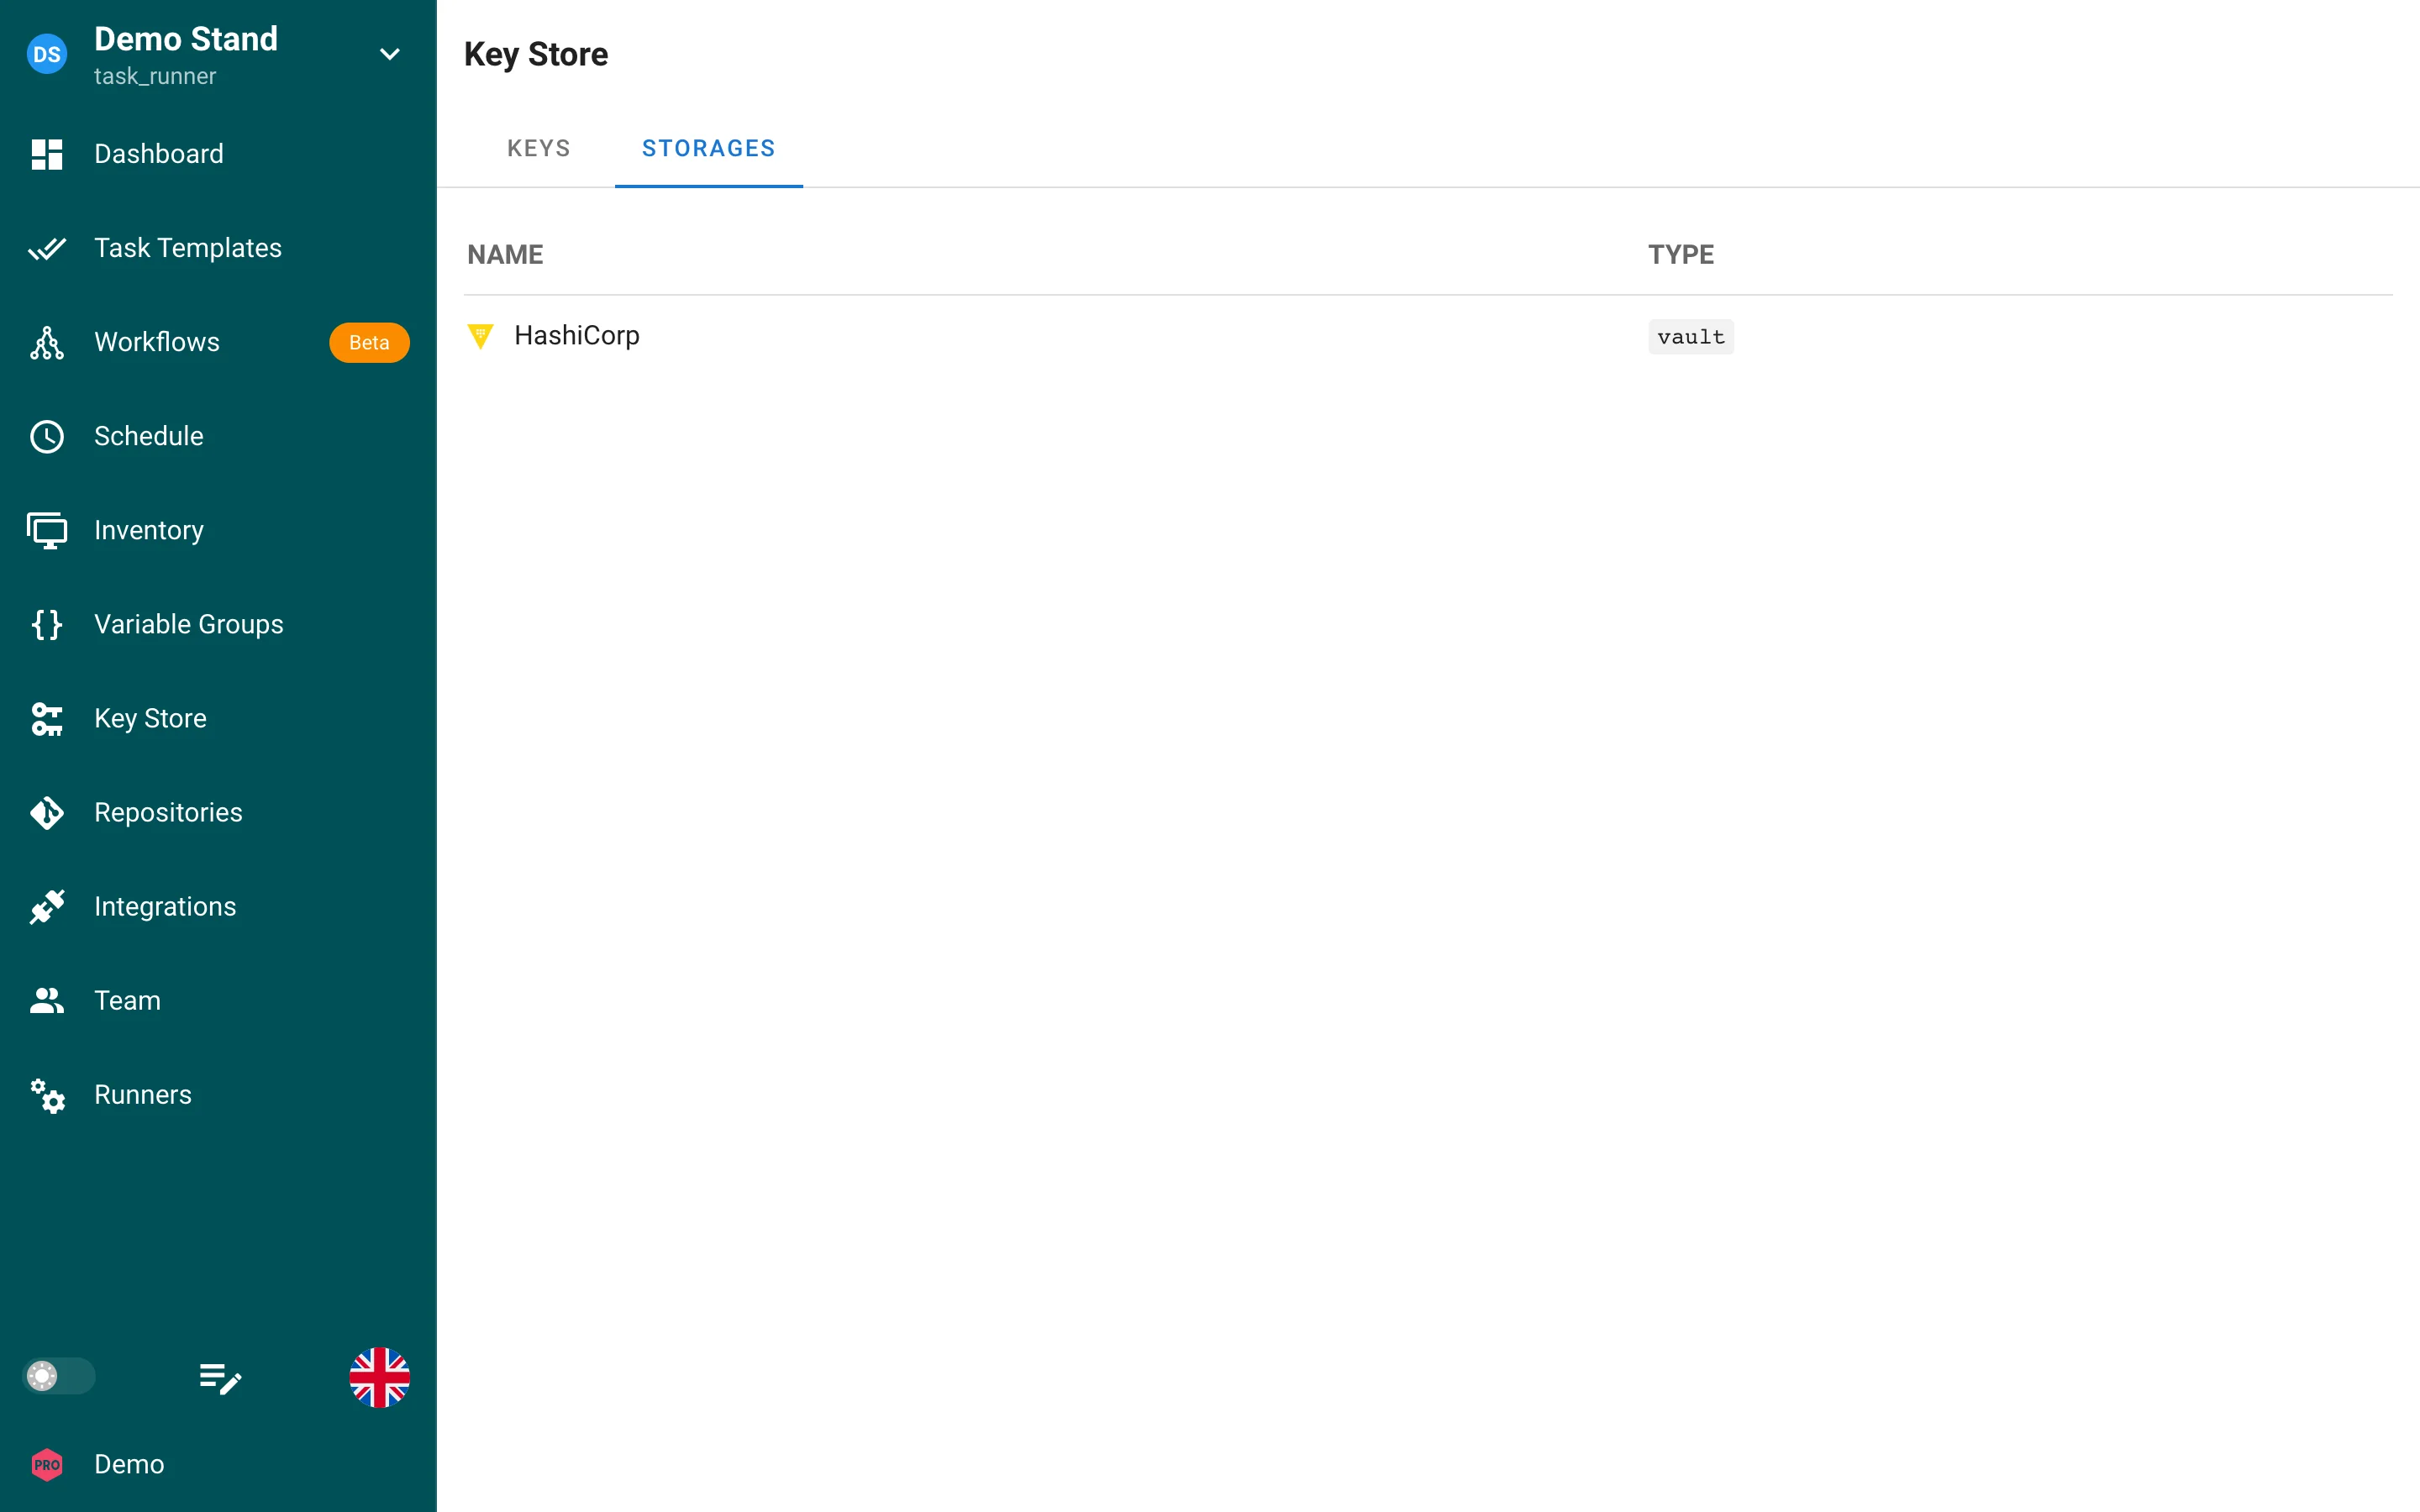The image size is (2420, 1512).
Task: Click the Schedule clock icon
Action: pyautogui.click(x=47, y=436)
